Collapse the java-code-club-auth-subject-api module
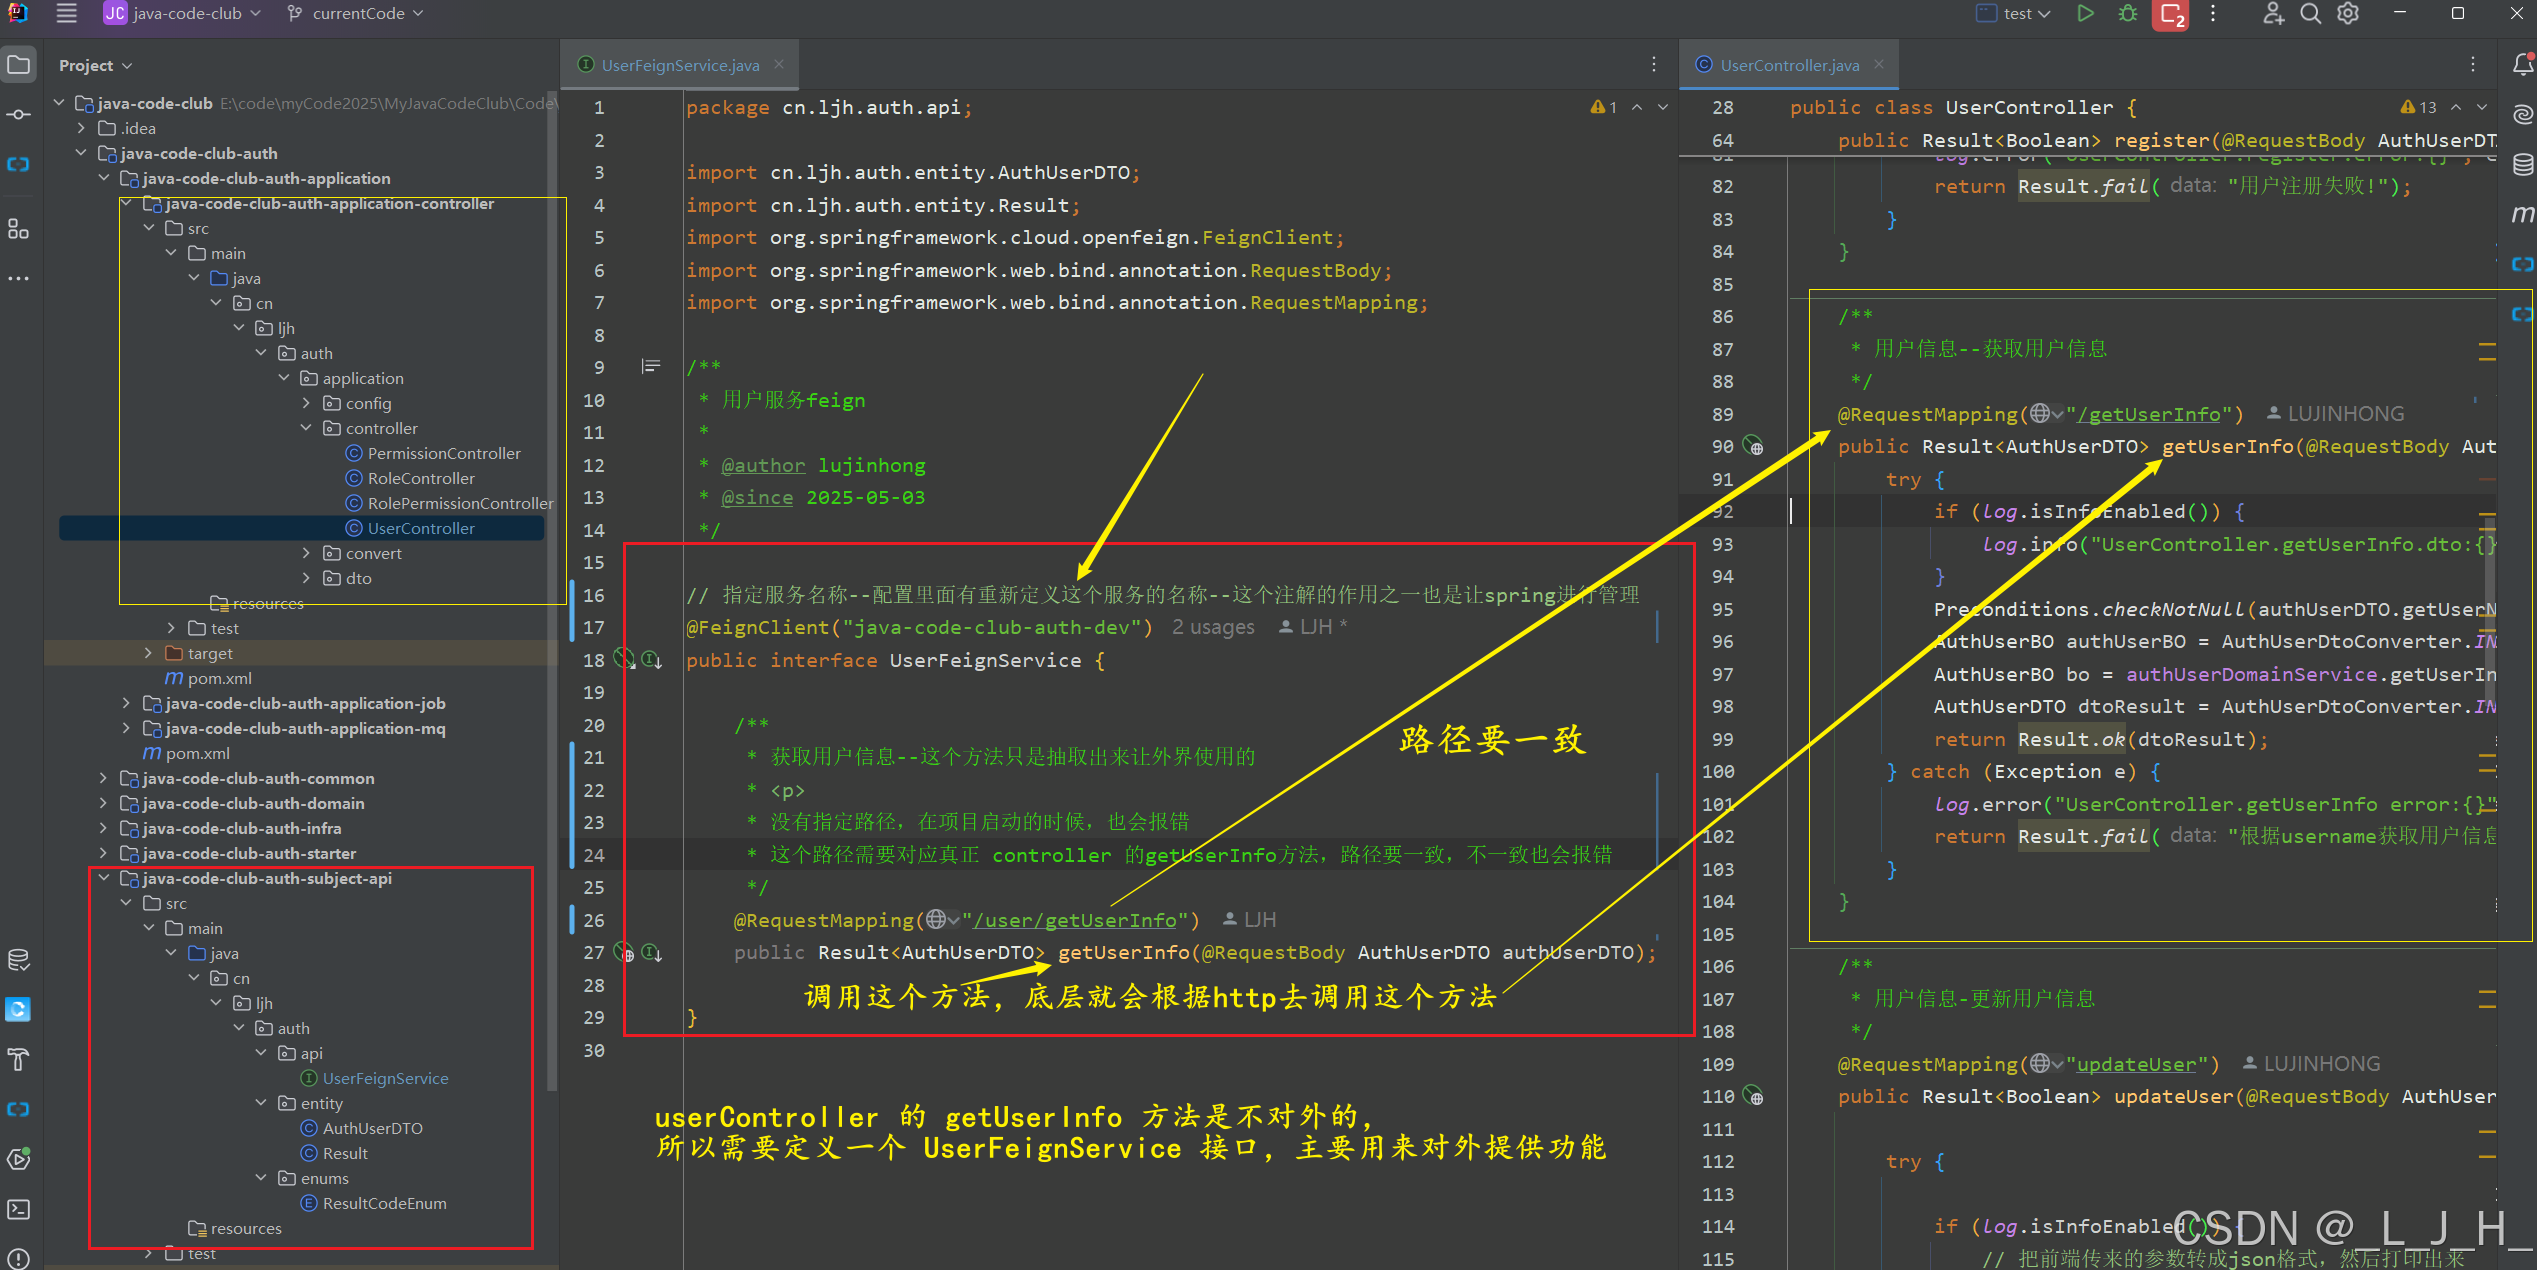Image resolution: width=2537 pixels, height=1270 pixels. 104,878
